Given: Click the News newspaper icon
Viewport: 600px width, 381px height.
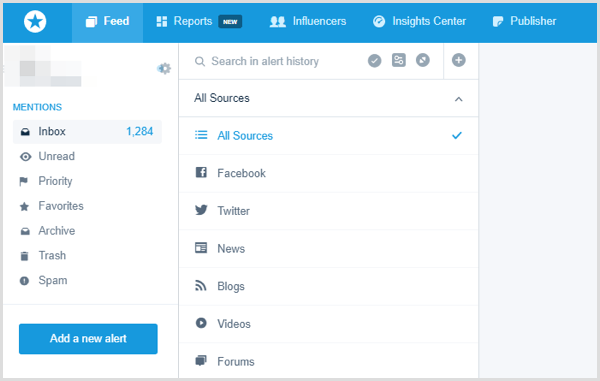Looking at the screenshot, I should pos(201,248).
